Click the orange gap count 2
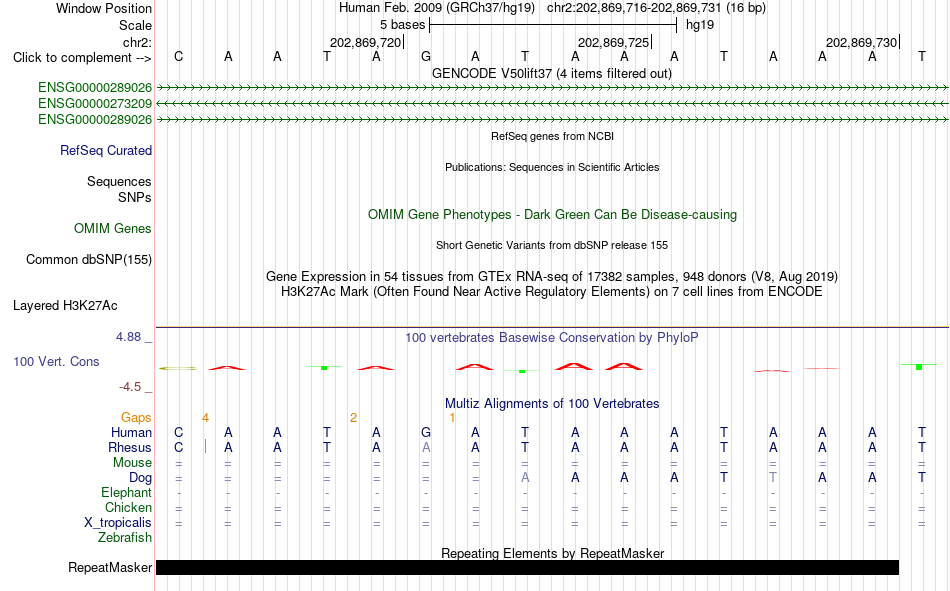Image resolution: width=950 pixels, height=591 pixels. point(353,418)
